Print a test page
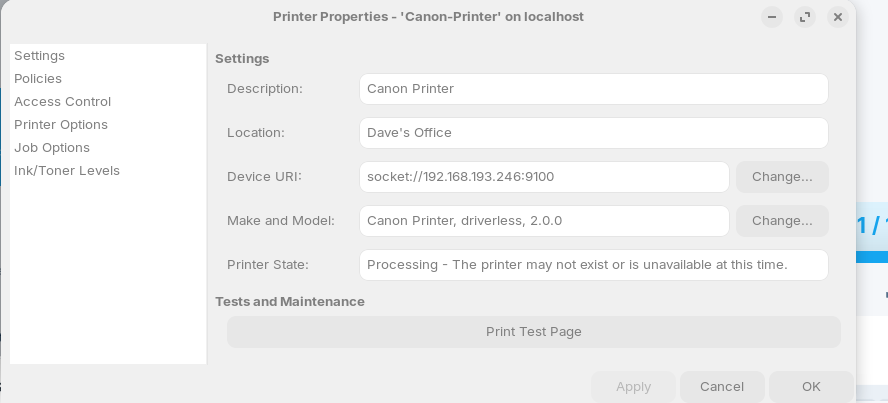The height and width of the screenshot is (403, 888). tap(533, 332)
